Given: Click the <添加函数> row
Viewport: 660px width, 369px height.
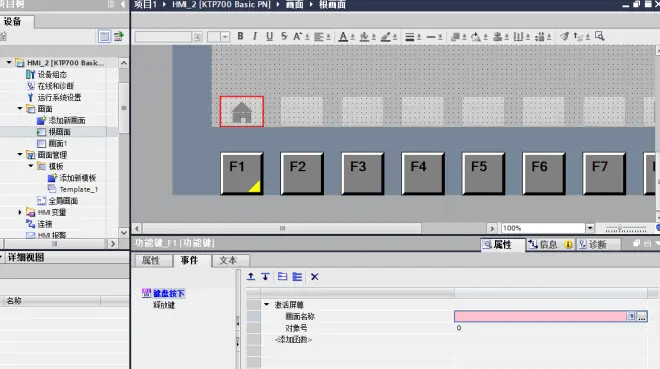Looking at the screenshot, I should click(293, 340).
